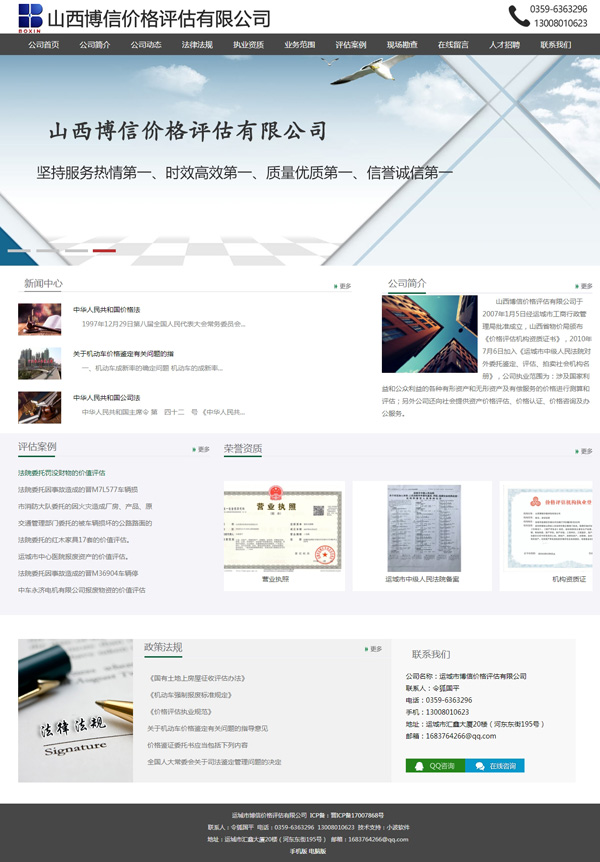Open the green QQ咨询 chat button
Viewport: 600px width, 862px height.
(434, 766)
